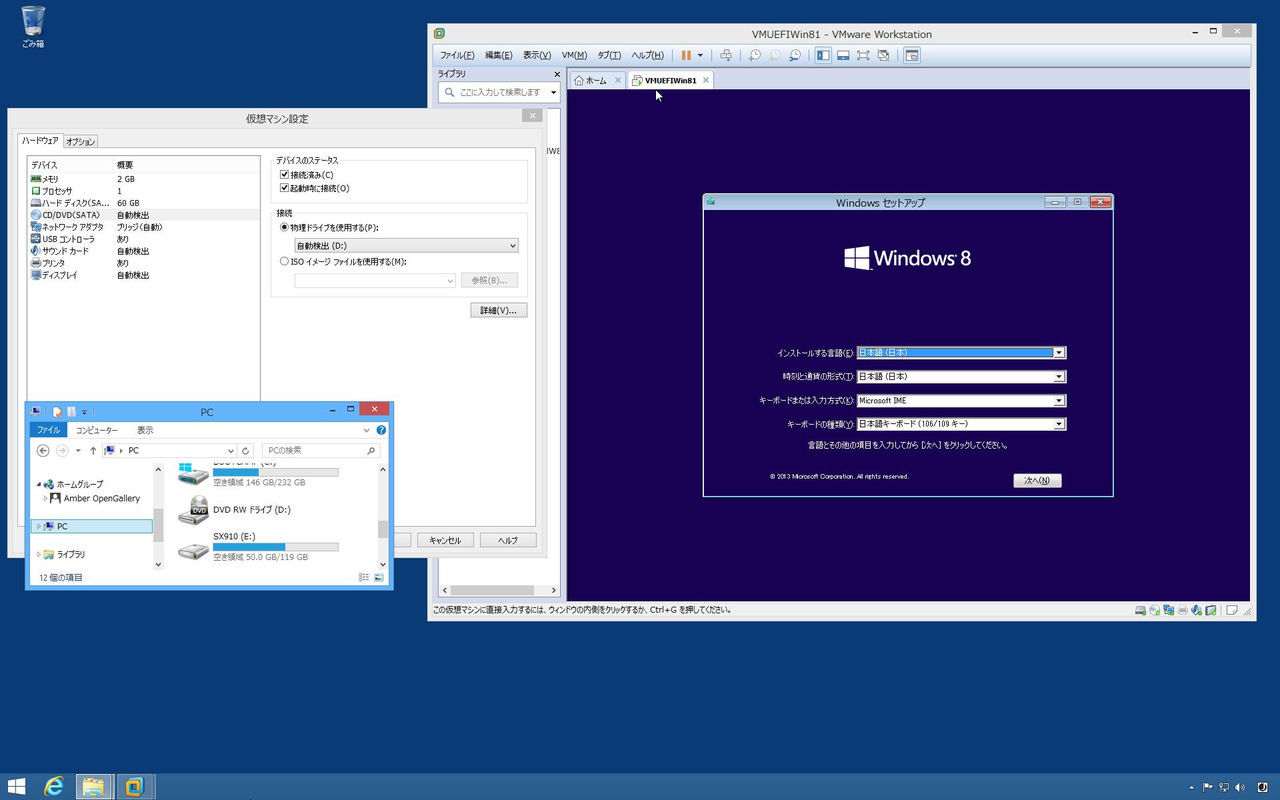This screenshot has height=800, width=1280.
Task: Click the Explorer up-one-level arrow
Action: coord(93,451)
